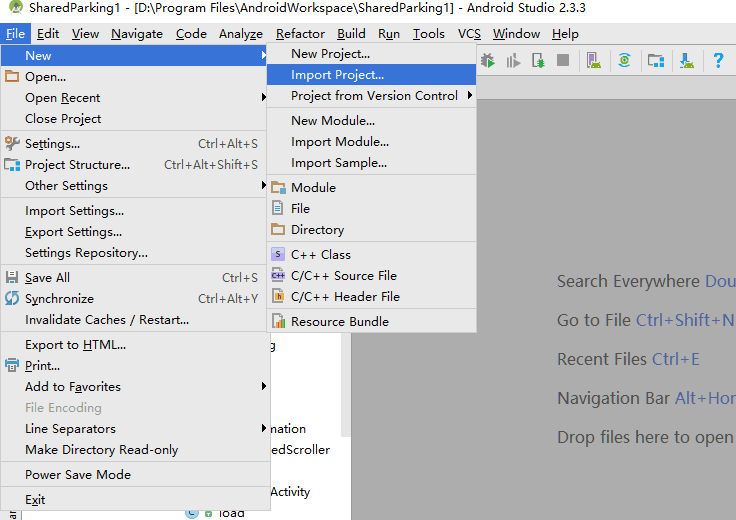Viewport: 736px width, 520px height.
Task: Select Invalidate Caches / Restart...
Action: click(134, 320)
